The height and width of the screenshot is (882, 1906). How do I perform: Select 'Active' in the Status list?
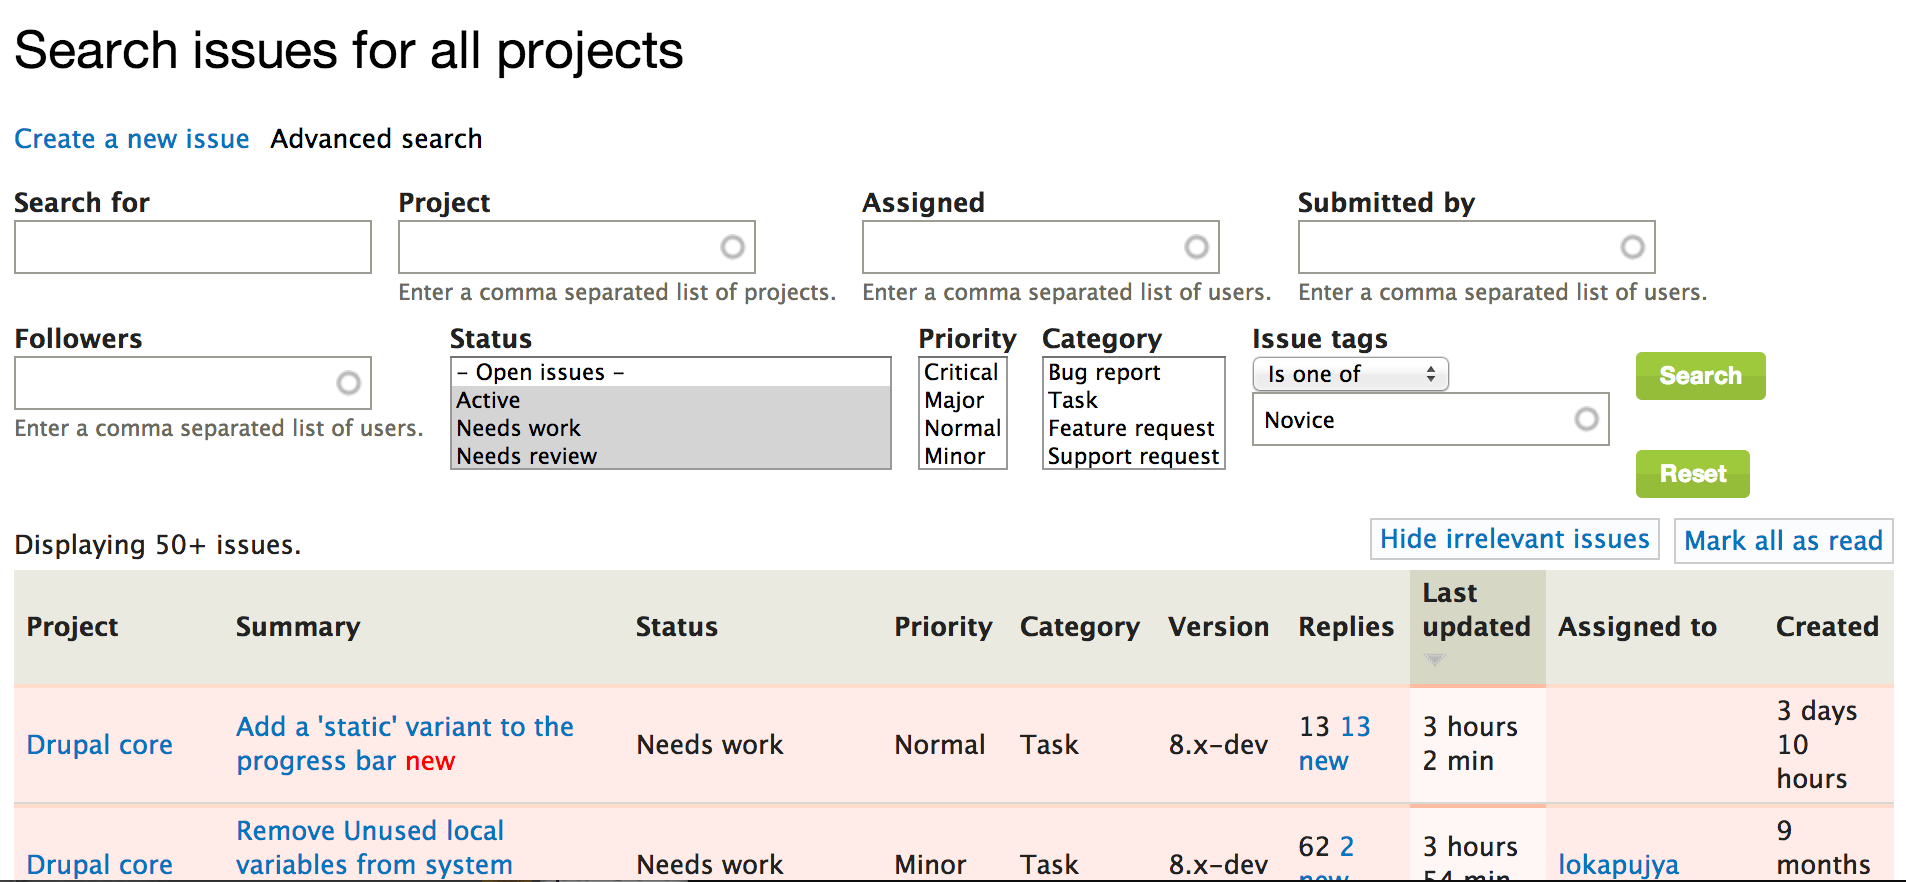(671, 400)
